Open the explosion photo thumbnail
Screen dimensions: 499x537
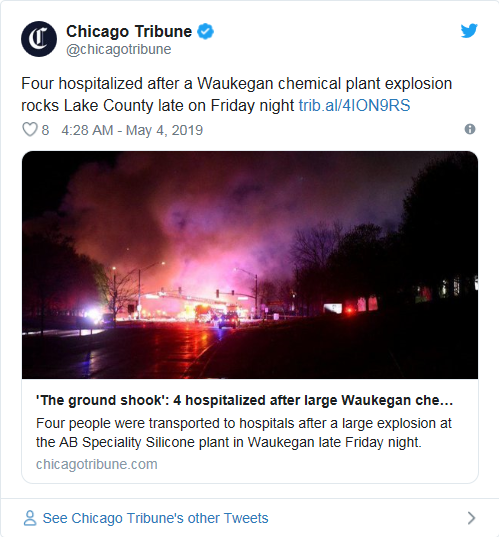point(250,265)
